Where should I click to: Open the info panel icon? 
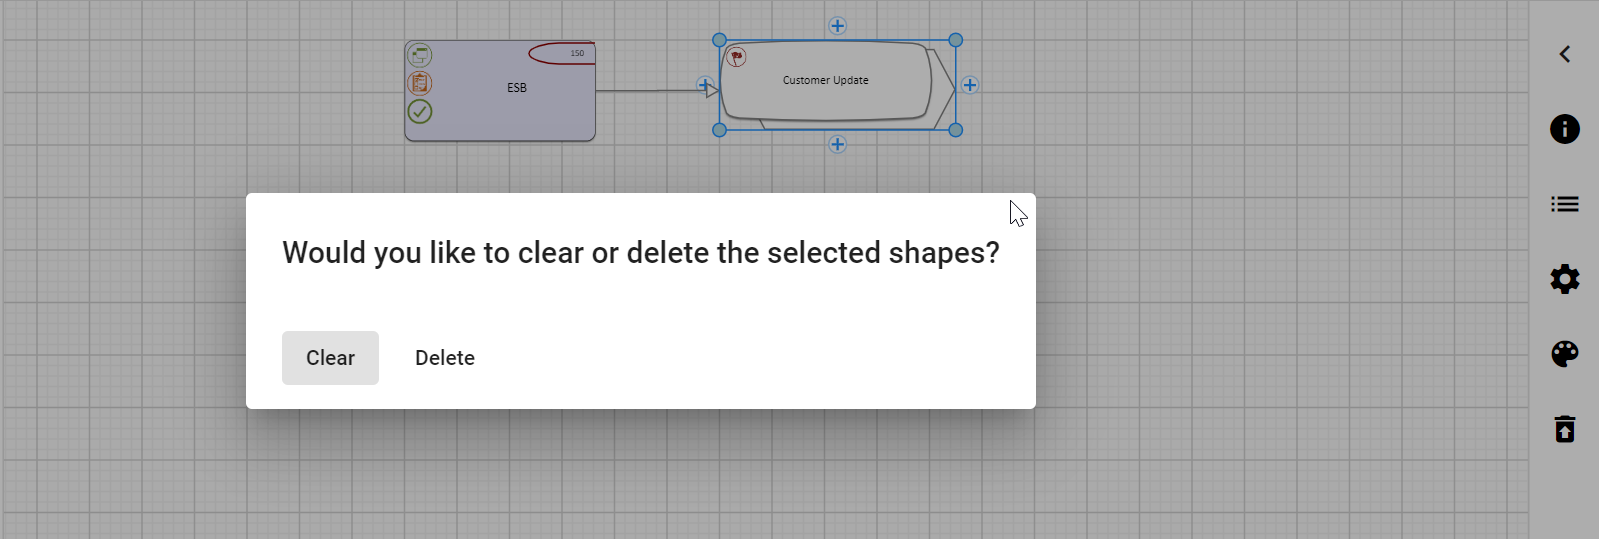[1565, 129]
